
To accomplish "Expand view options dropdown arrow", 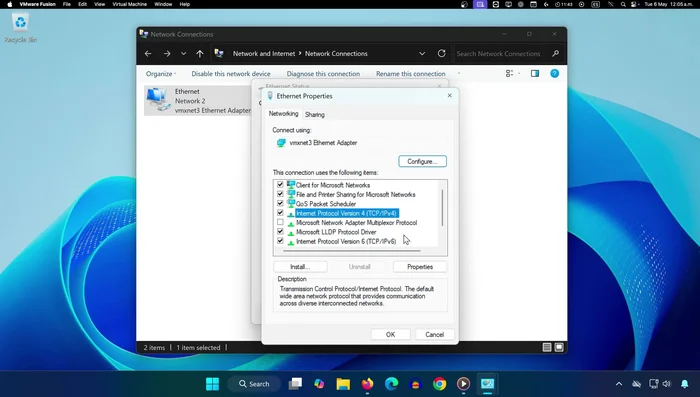I will click(x=519, y=74).
